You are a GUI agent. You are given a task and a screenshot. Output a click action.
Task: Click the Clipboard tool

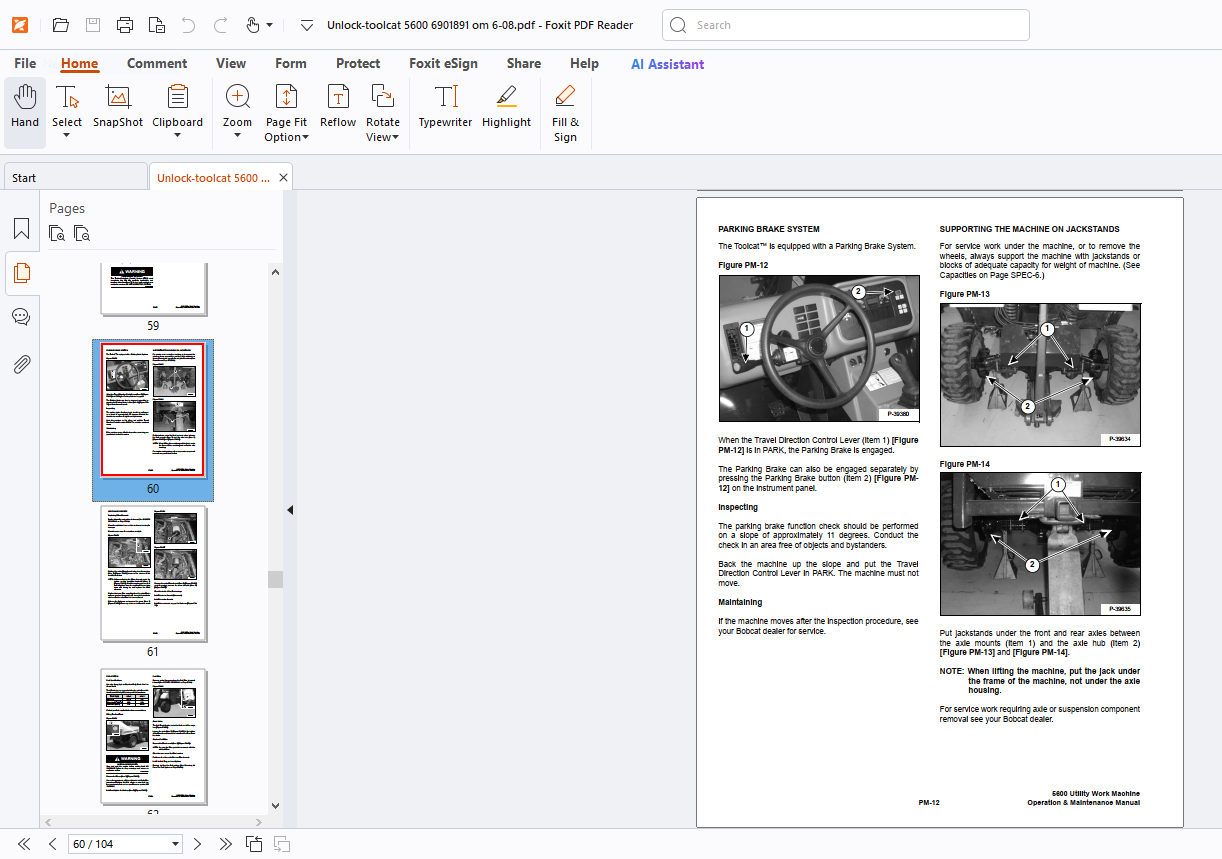pyautogui.click(x=177, y=104)
